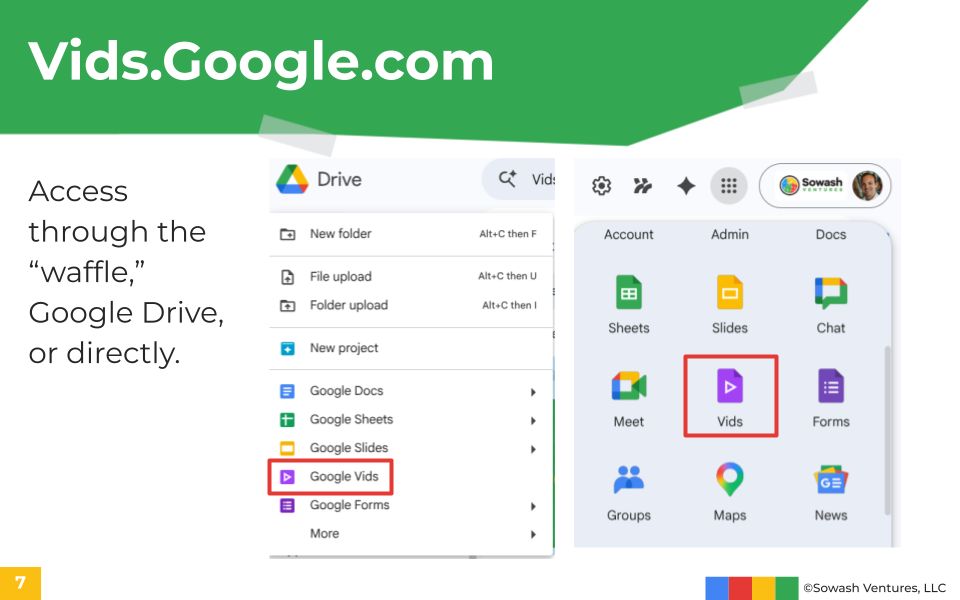The image size is (960, 600).
Task: Select Google Docs menu entry
Action: 411,391
